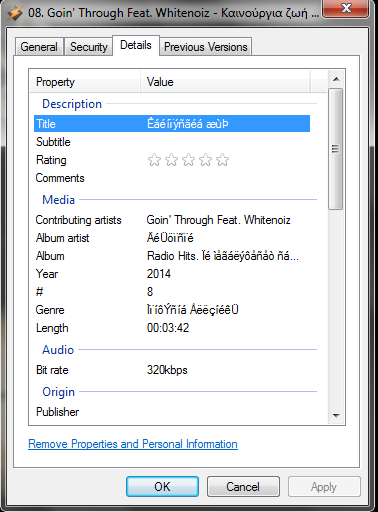Screen dimensions: 378x512
Task: Click the Winamp file icon in title bar
Action: tap(15, 13)
